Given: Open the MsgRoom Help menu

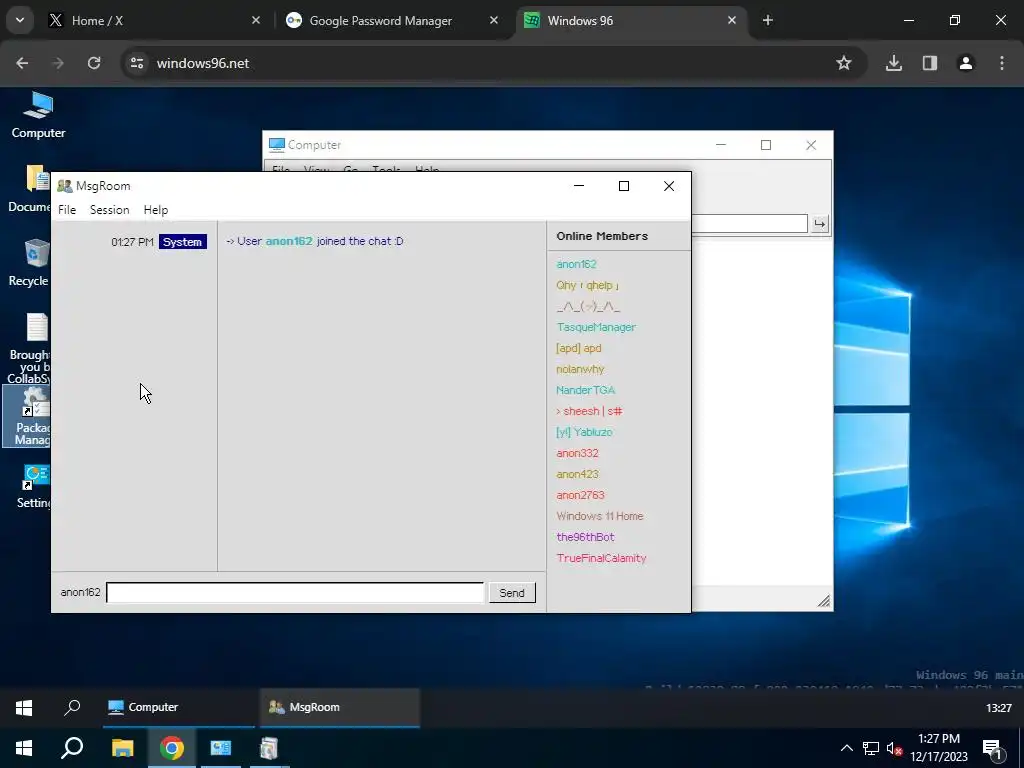Looking at the screenshot, I should pyautogui.click(x=155, y=210).
